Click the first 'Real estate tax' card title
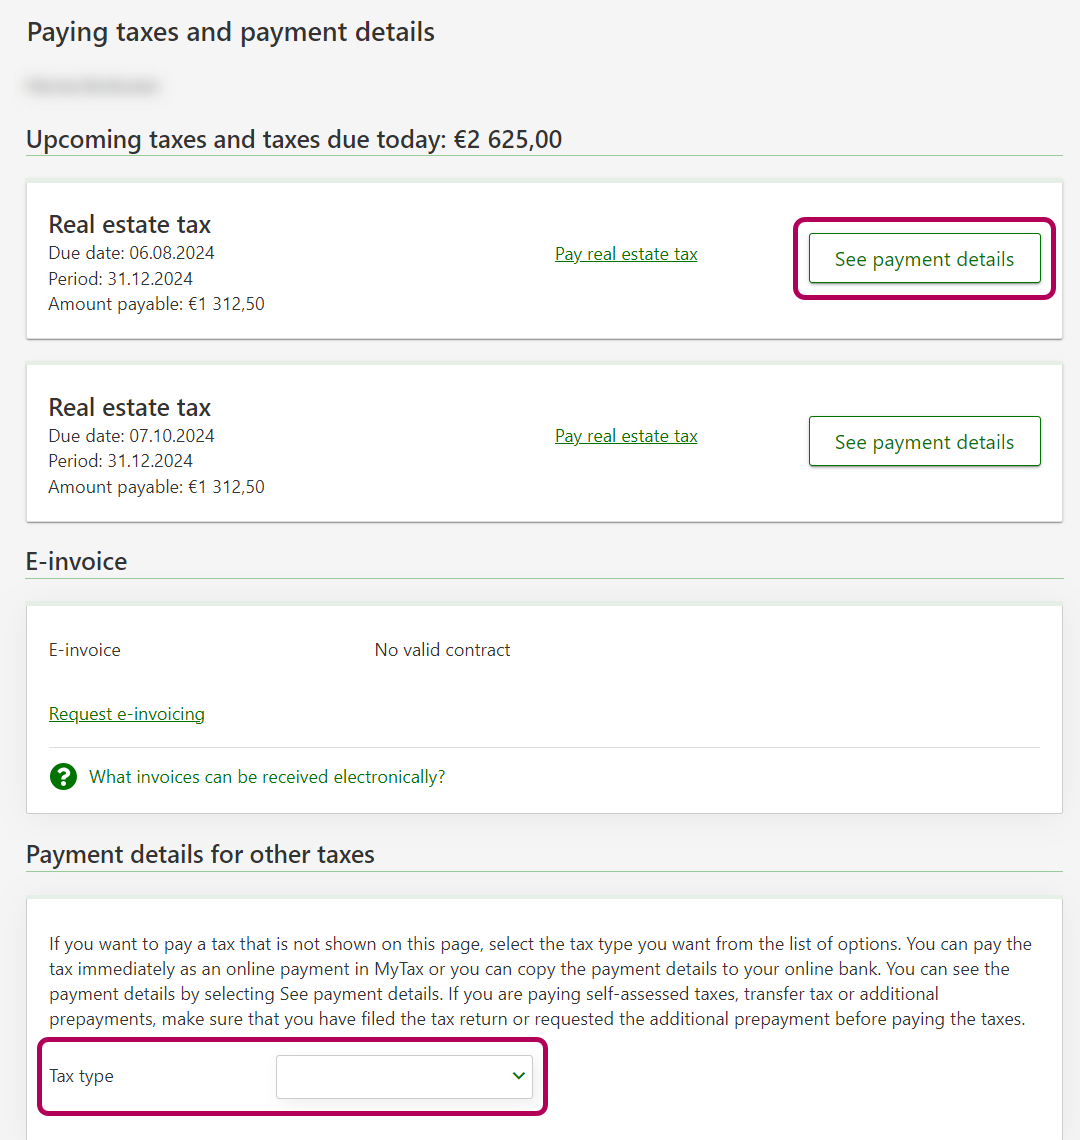 [x=130, y=225]
